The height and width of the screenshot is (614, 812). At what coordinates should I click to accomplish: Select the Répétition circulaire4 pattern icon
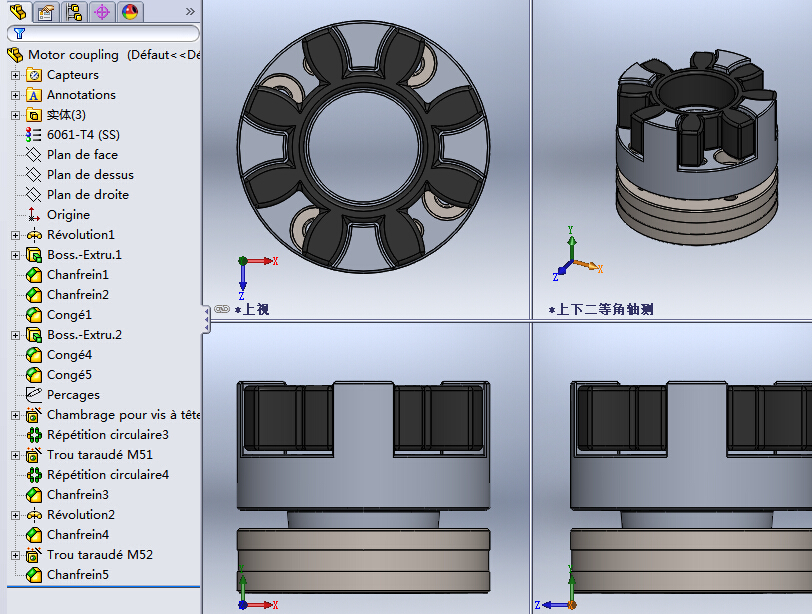pyautogui.click(x=34, y=475)
